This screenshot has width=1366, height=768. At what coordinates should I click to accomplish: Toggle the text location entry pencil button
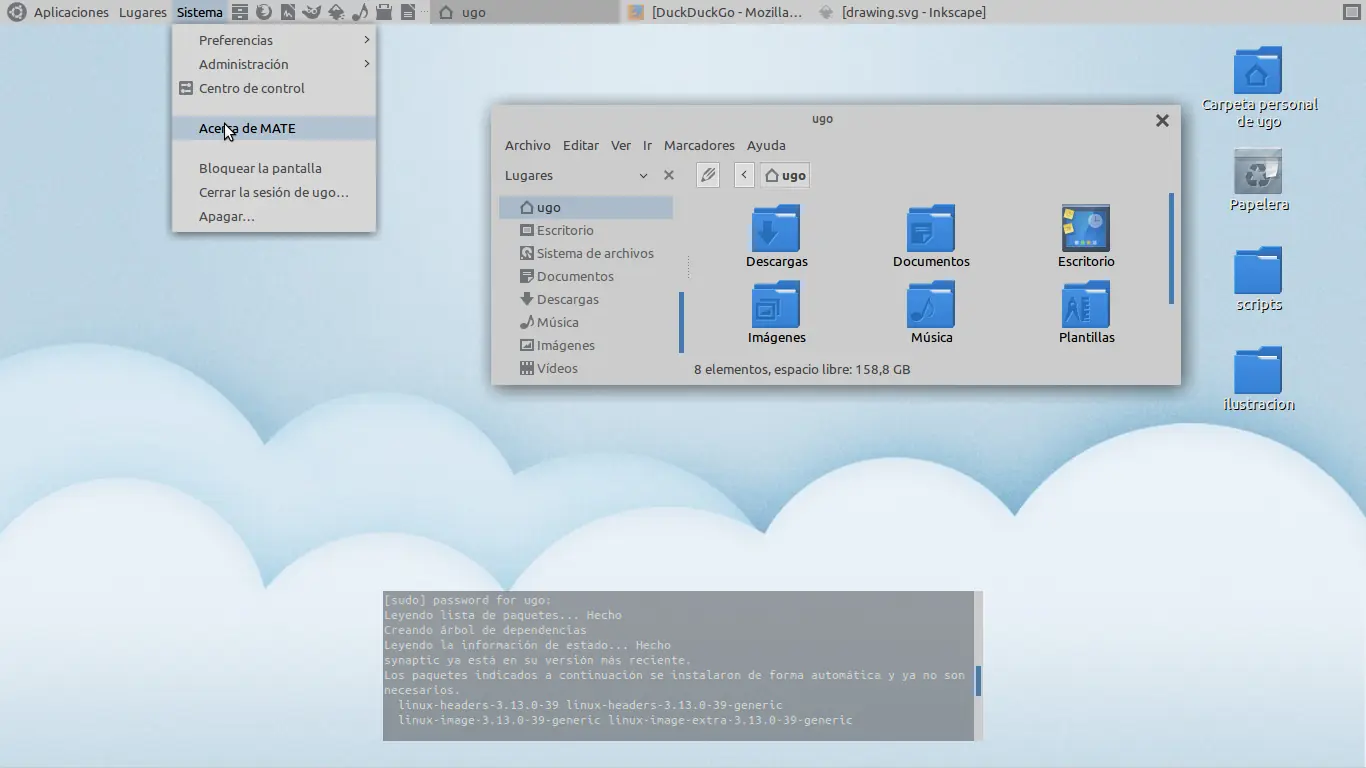point(708,175)
